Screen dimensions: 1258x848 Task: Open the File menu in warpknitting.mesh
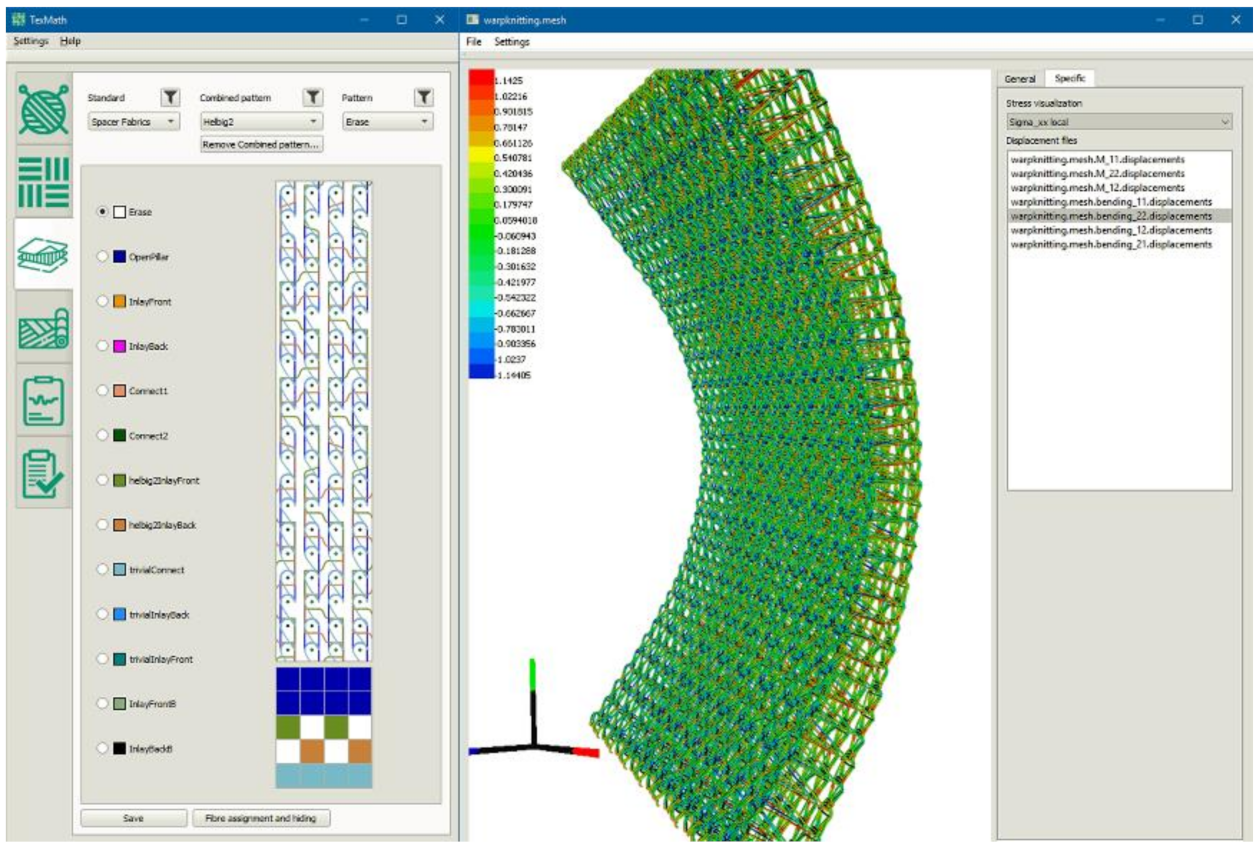[474, 42]
